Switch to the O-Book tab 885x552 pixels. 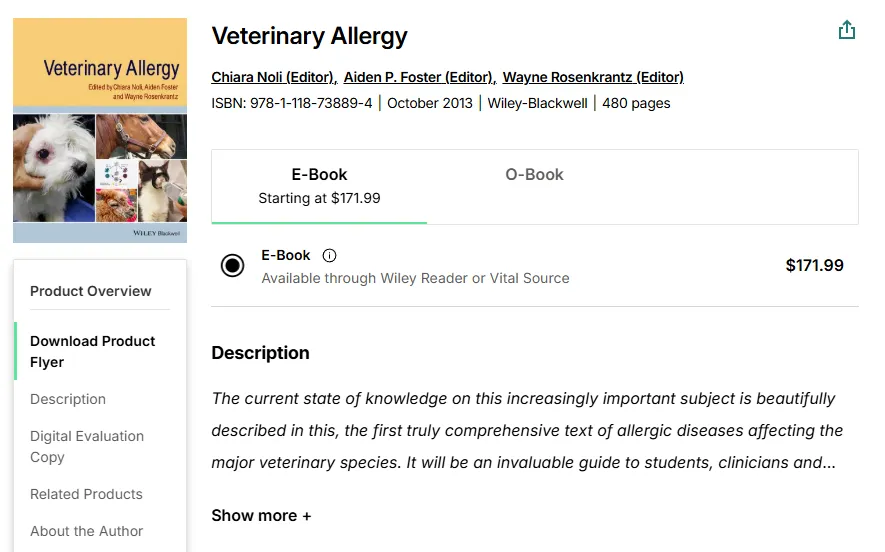(534, 175)
